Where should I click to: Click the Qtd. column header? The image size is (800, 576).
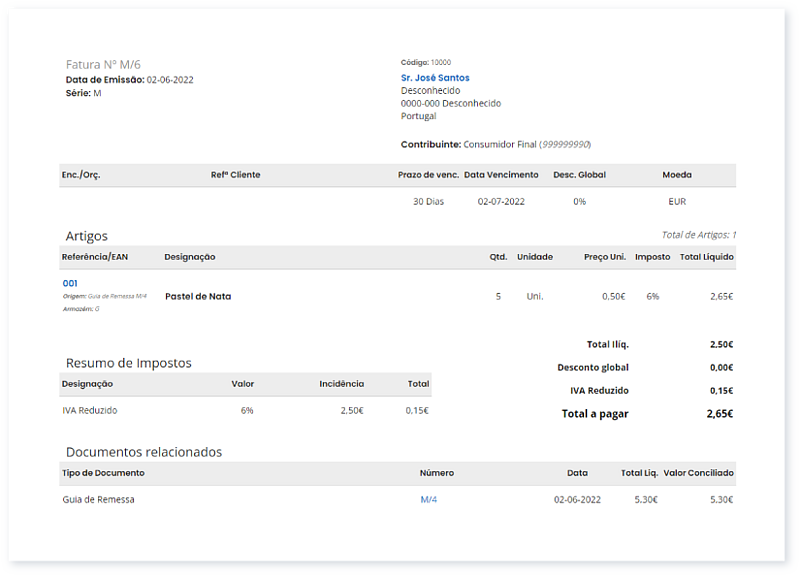point(498,257)
